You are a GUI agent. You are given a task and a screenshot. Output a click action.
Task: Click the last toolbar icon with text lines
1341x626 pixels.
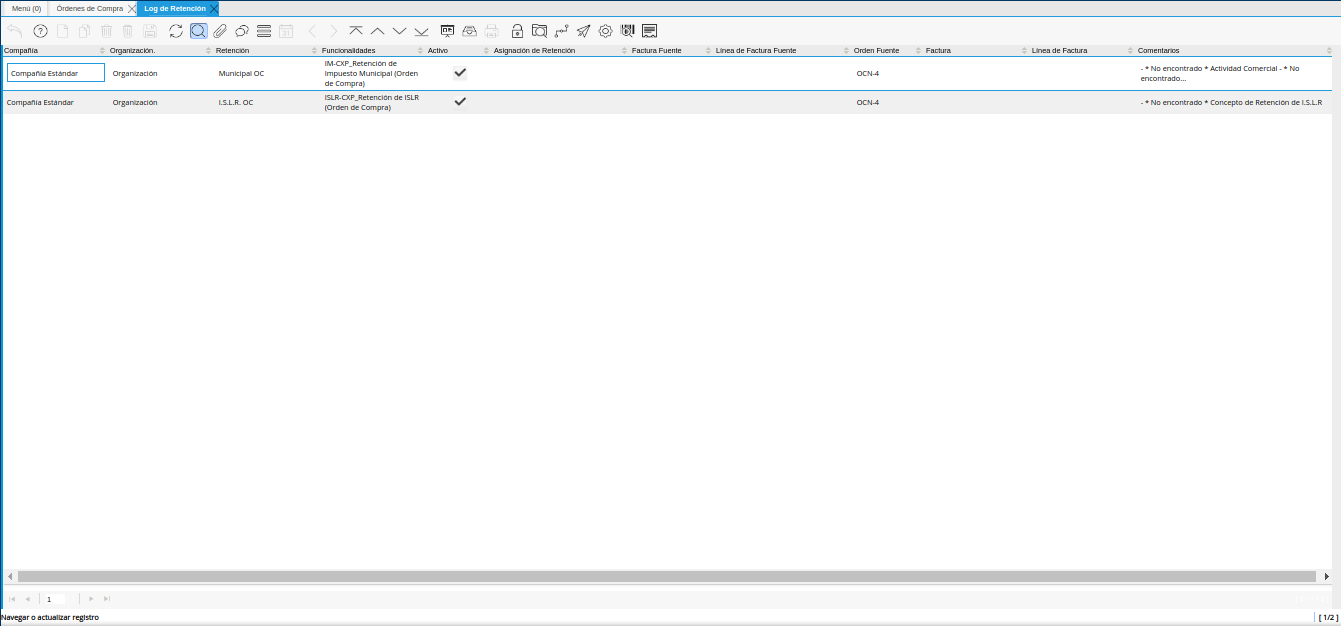tap(649, 31)
